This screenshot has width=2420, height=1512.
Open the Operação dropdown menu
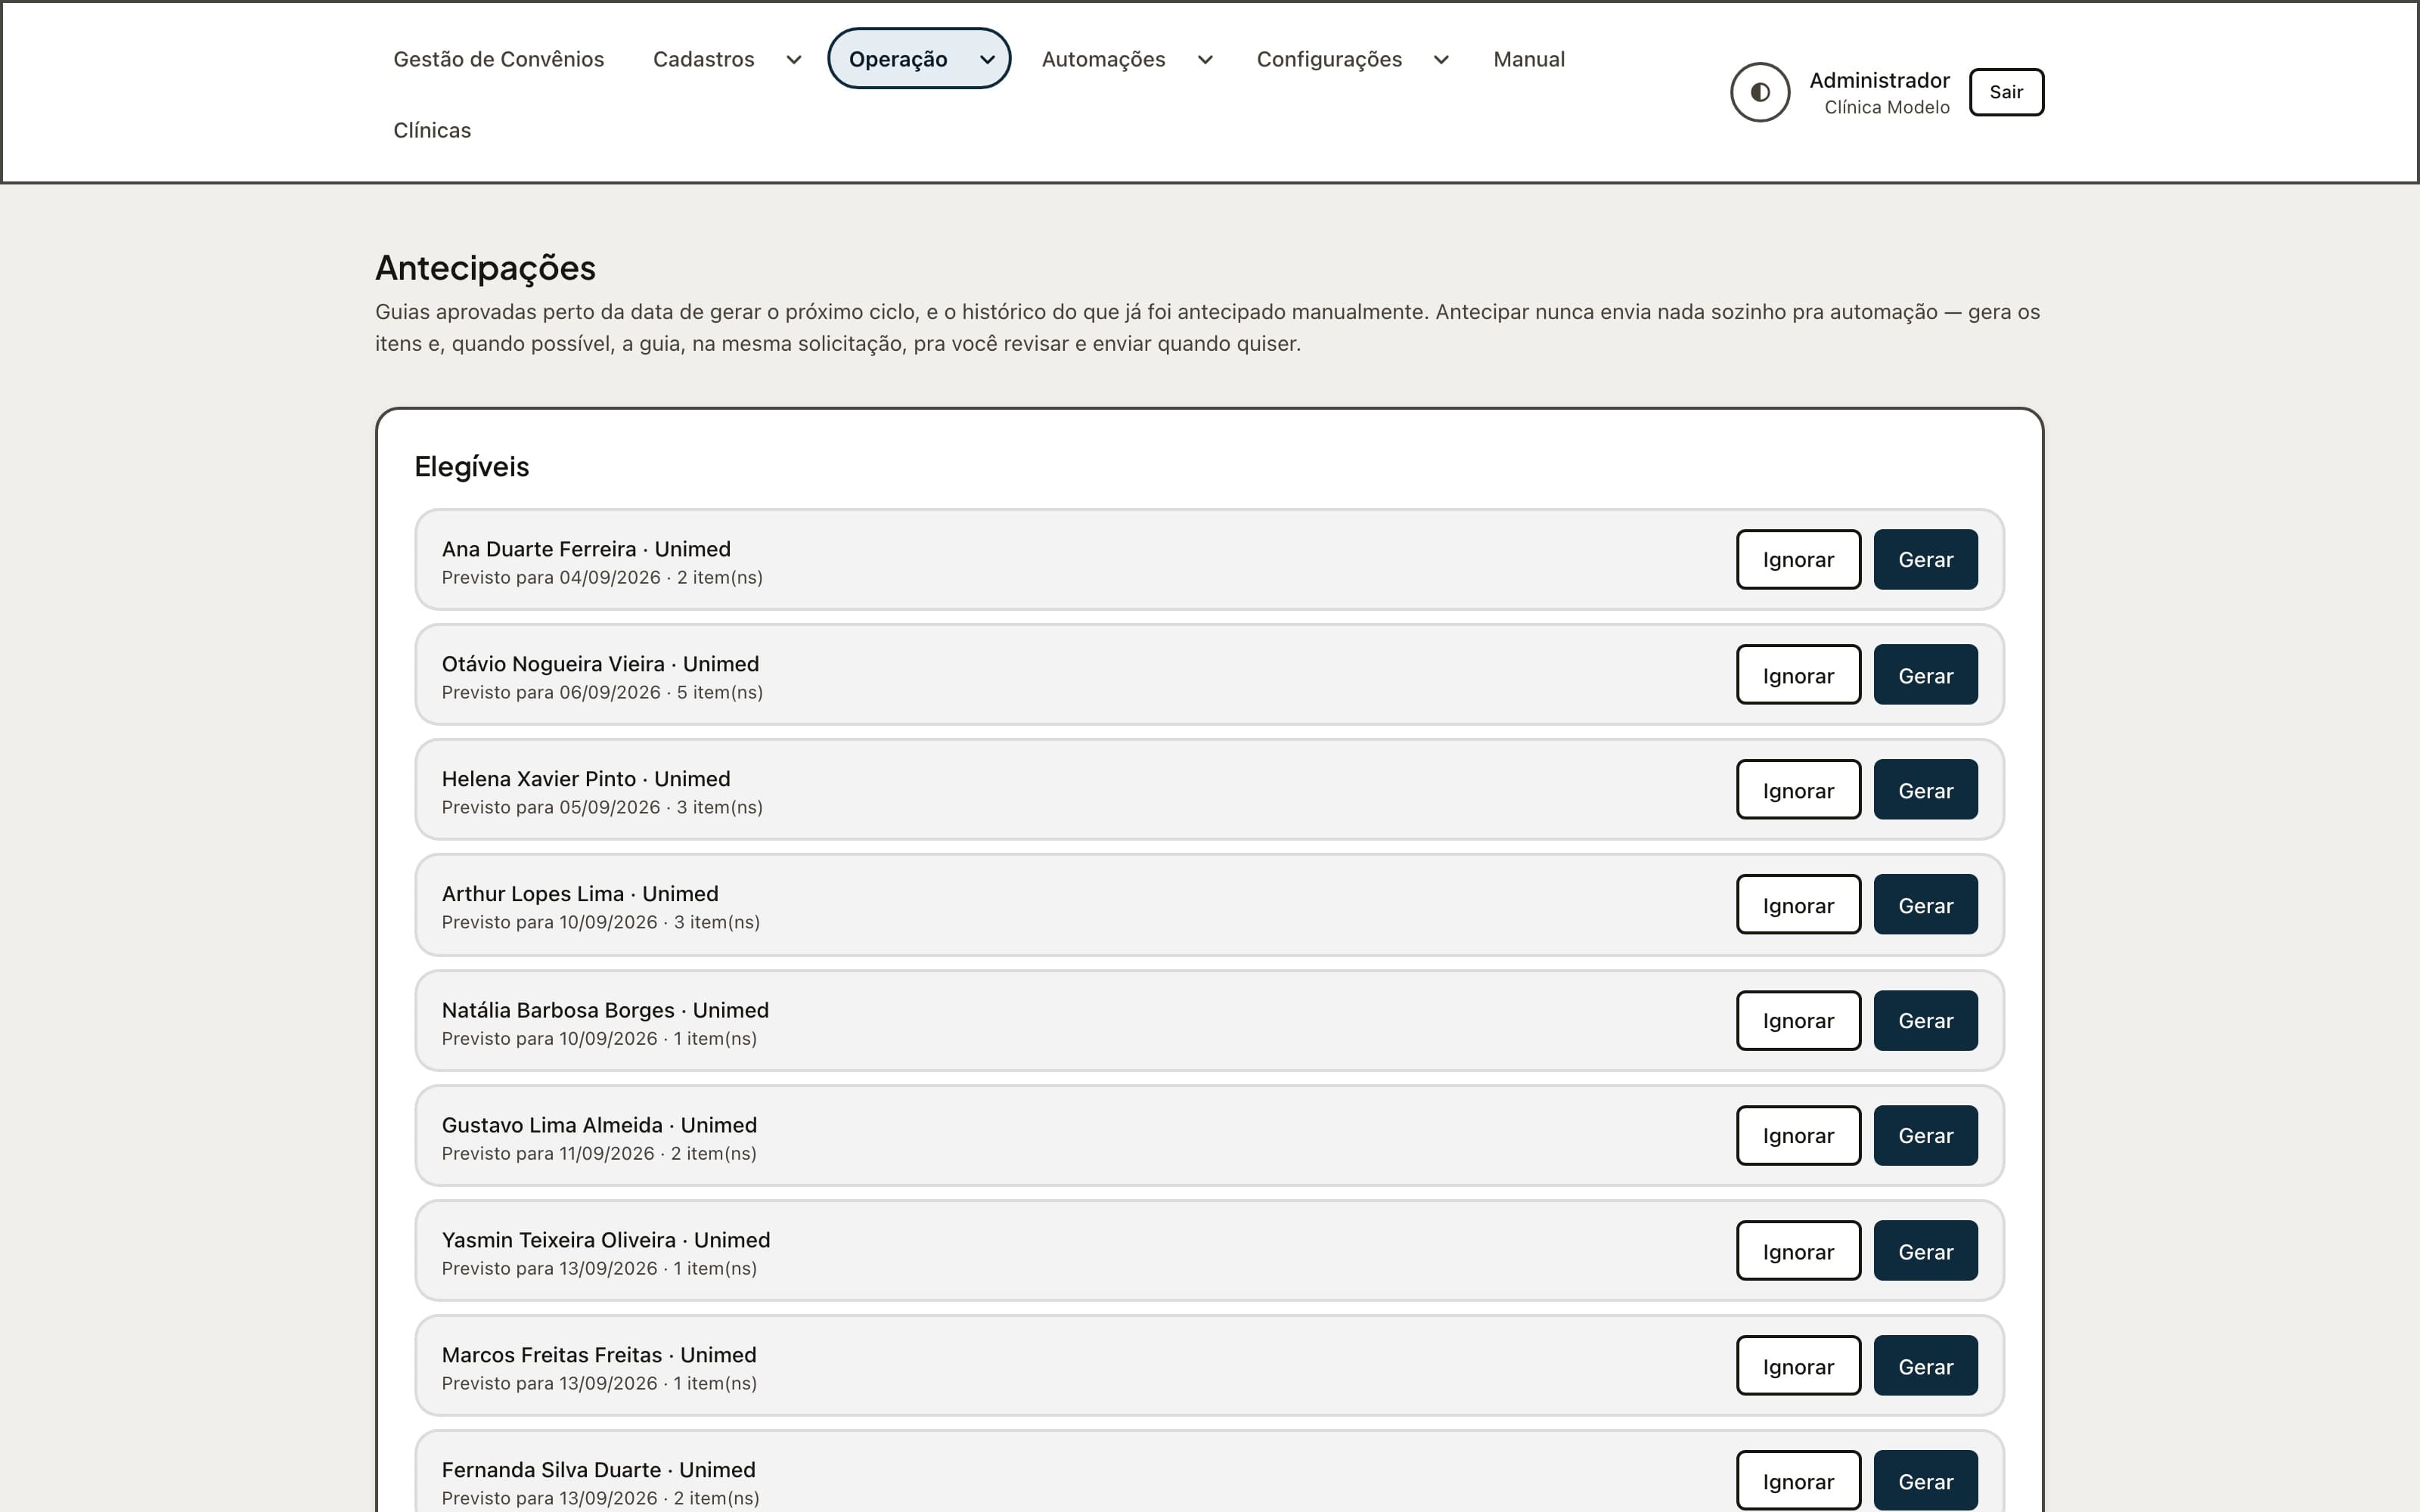919,59
